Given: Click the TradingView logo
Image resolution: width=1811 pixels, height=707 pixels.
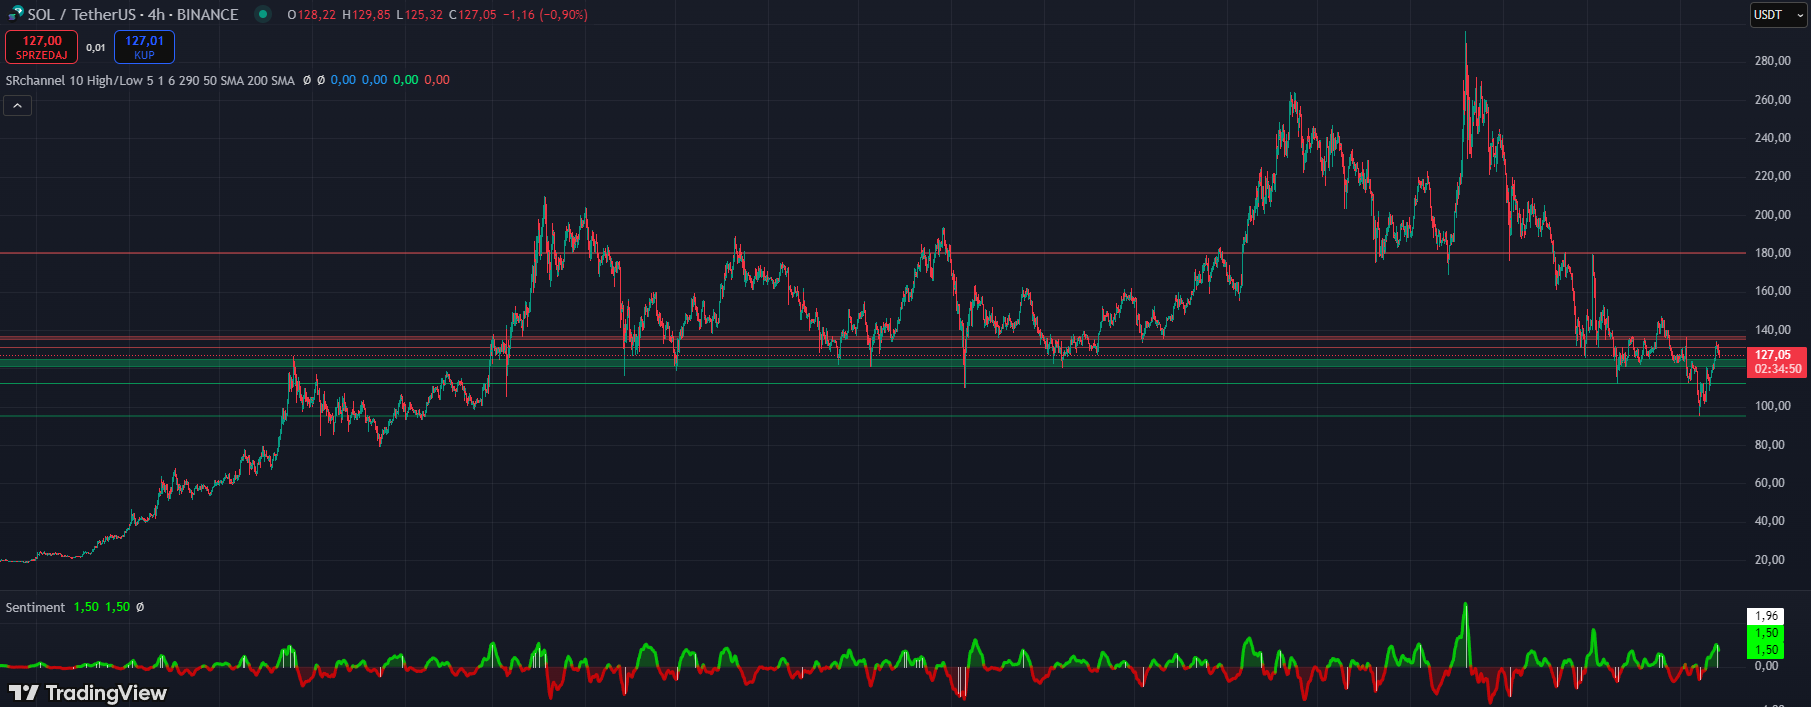Looking at the screenshot, I should 88,692.
